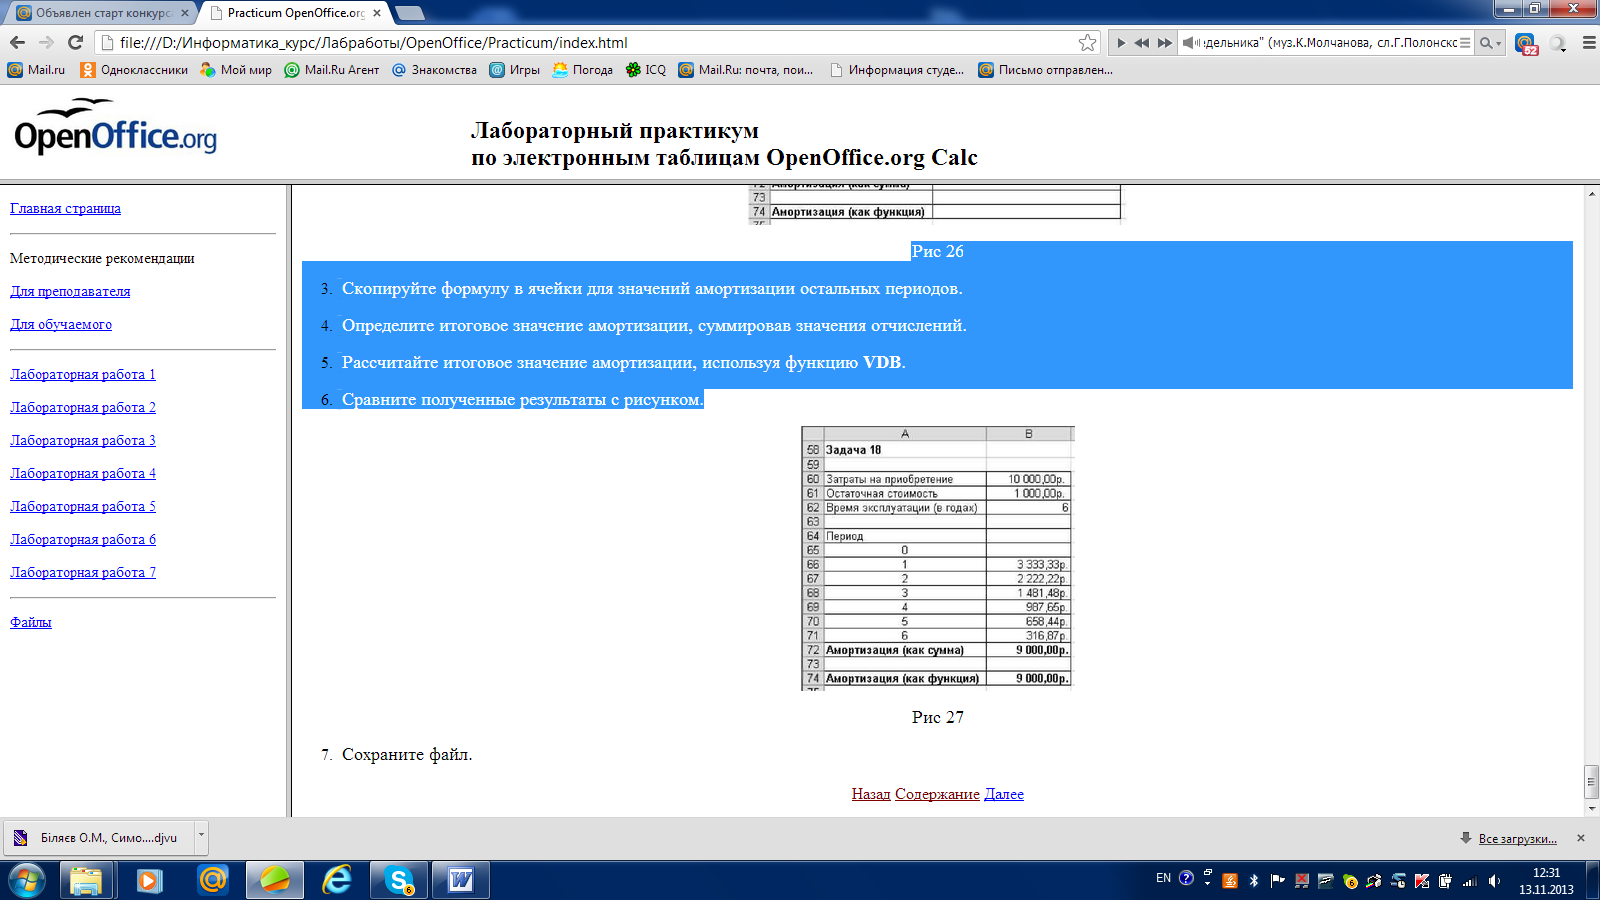Skip to previous track in music toolbar
This screenshot has width=1600, height=900.
point(1142,43)
